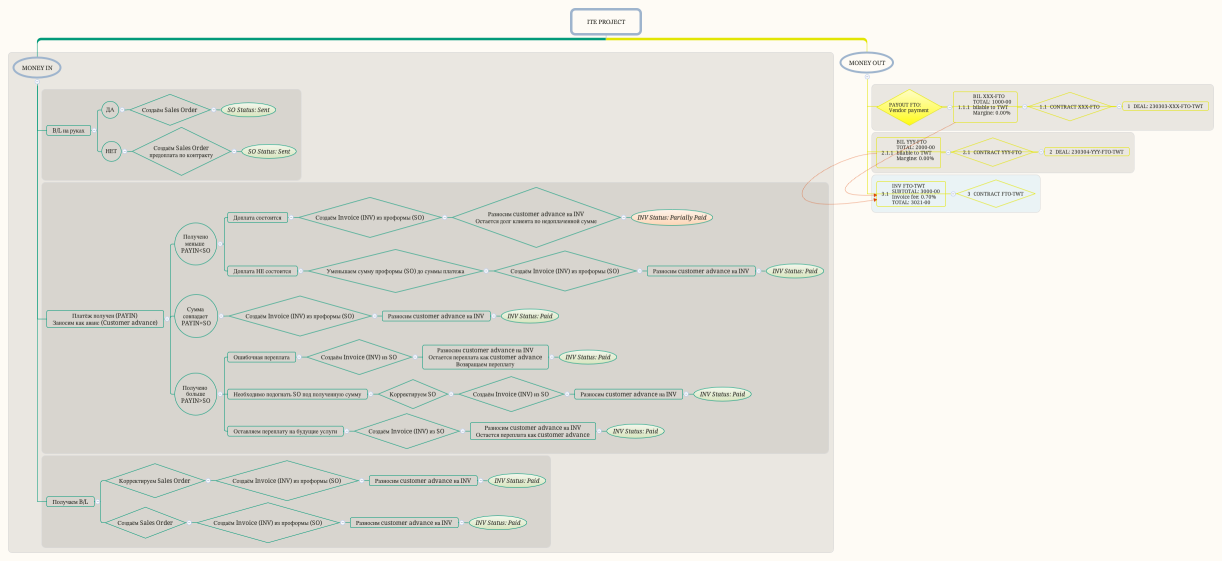This screenshot has width=1222, height=561.
Task: Click the 'INV FTO-TWT' invoice box
Action: [x=914, y=194]
